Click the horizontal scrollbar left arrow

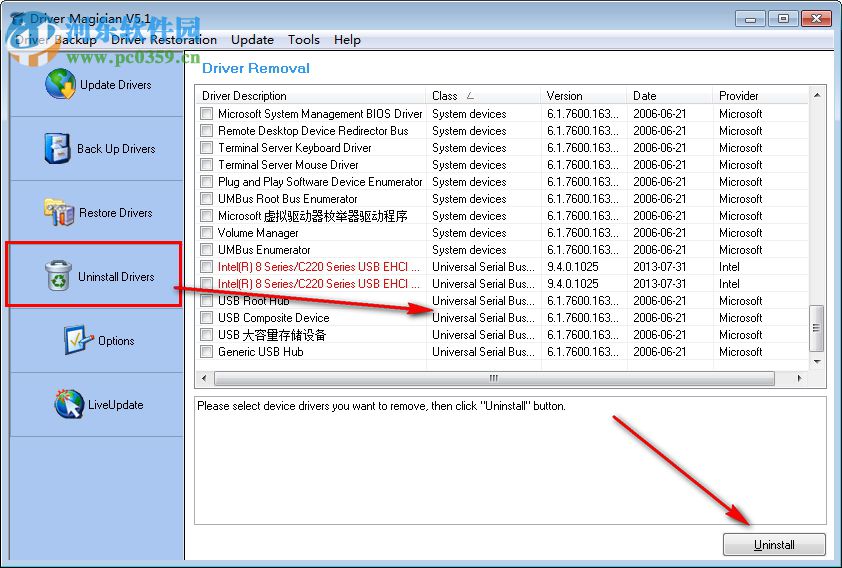(204, 378)
